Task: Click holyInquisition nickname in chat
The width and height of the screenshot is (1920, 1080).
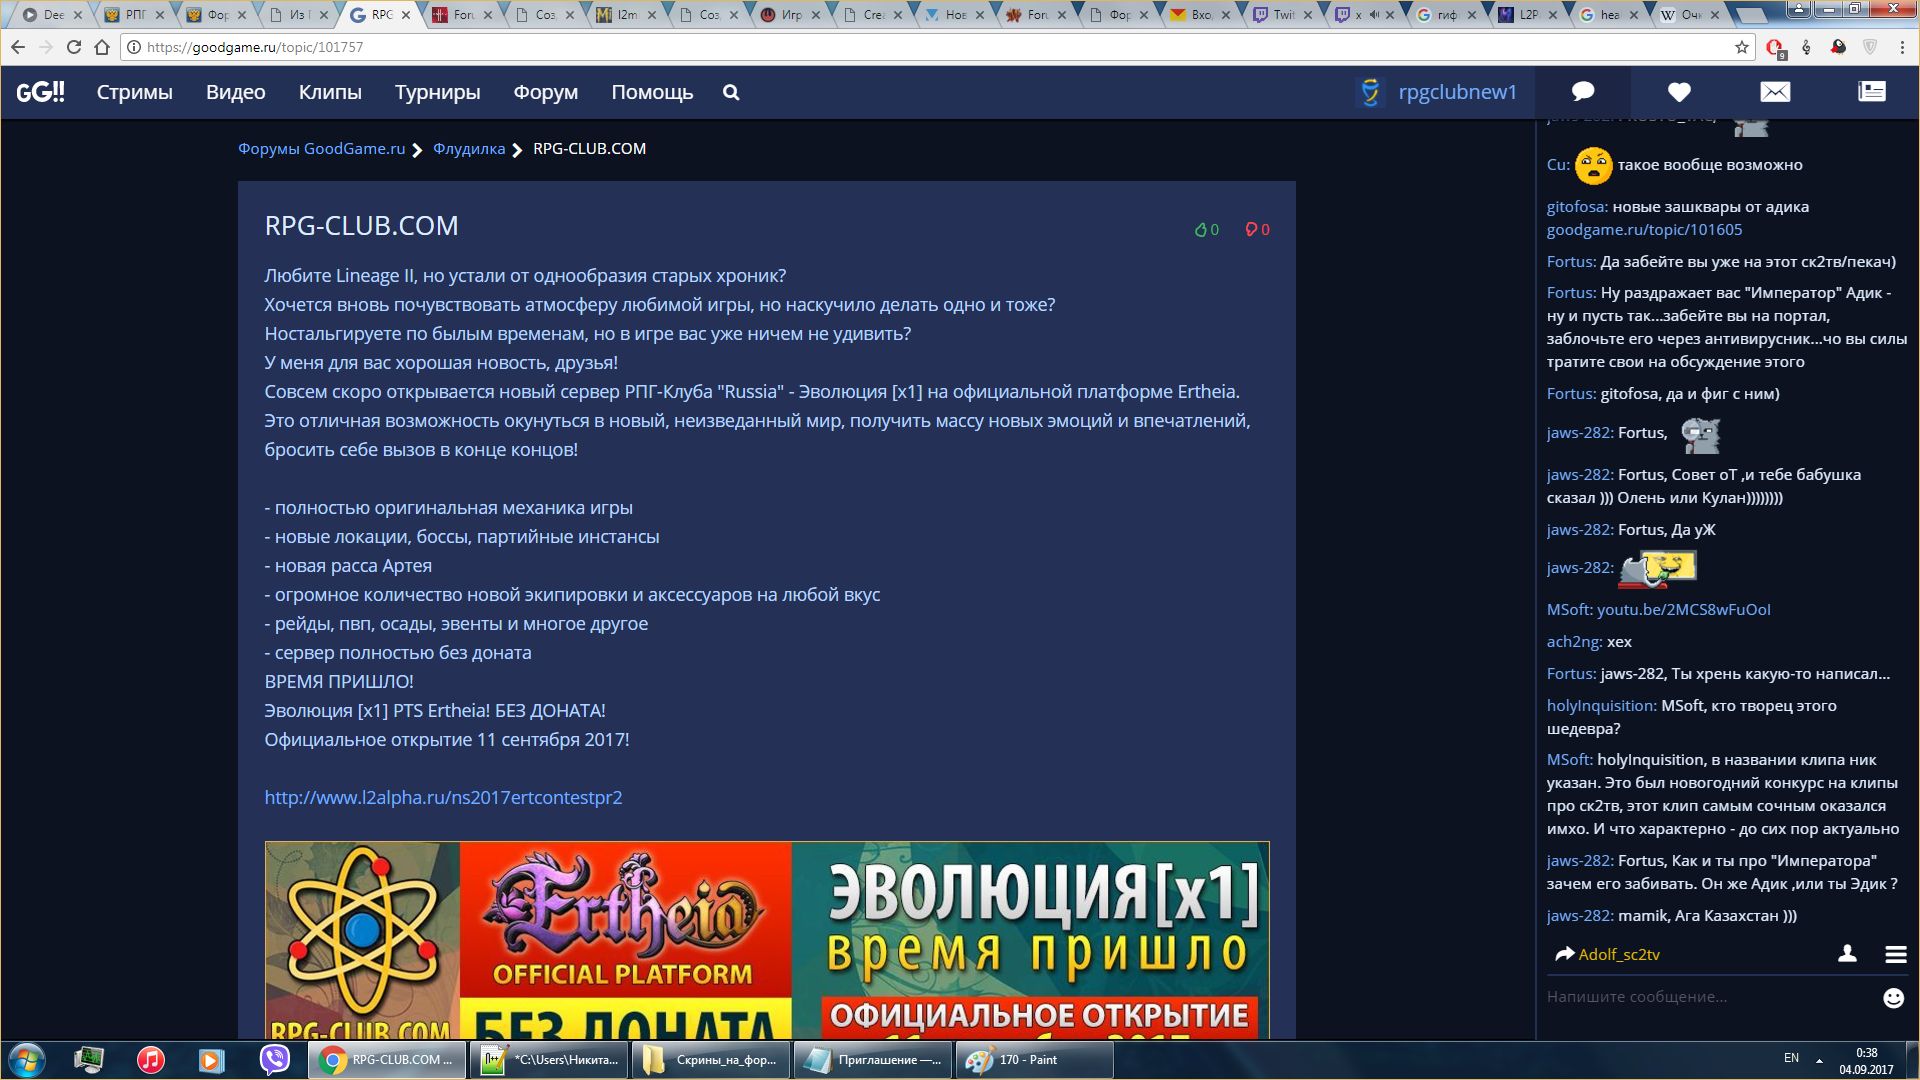Action: [1601, 705]
